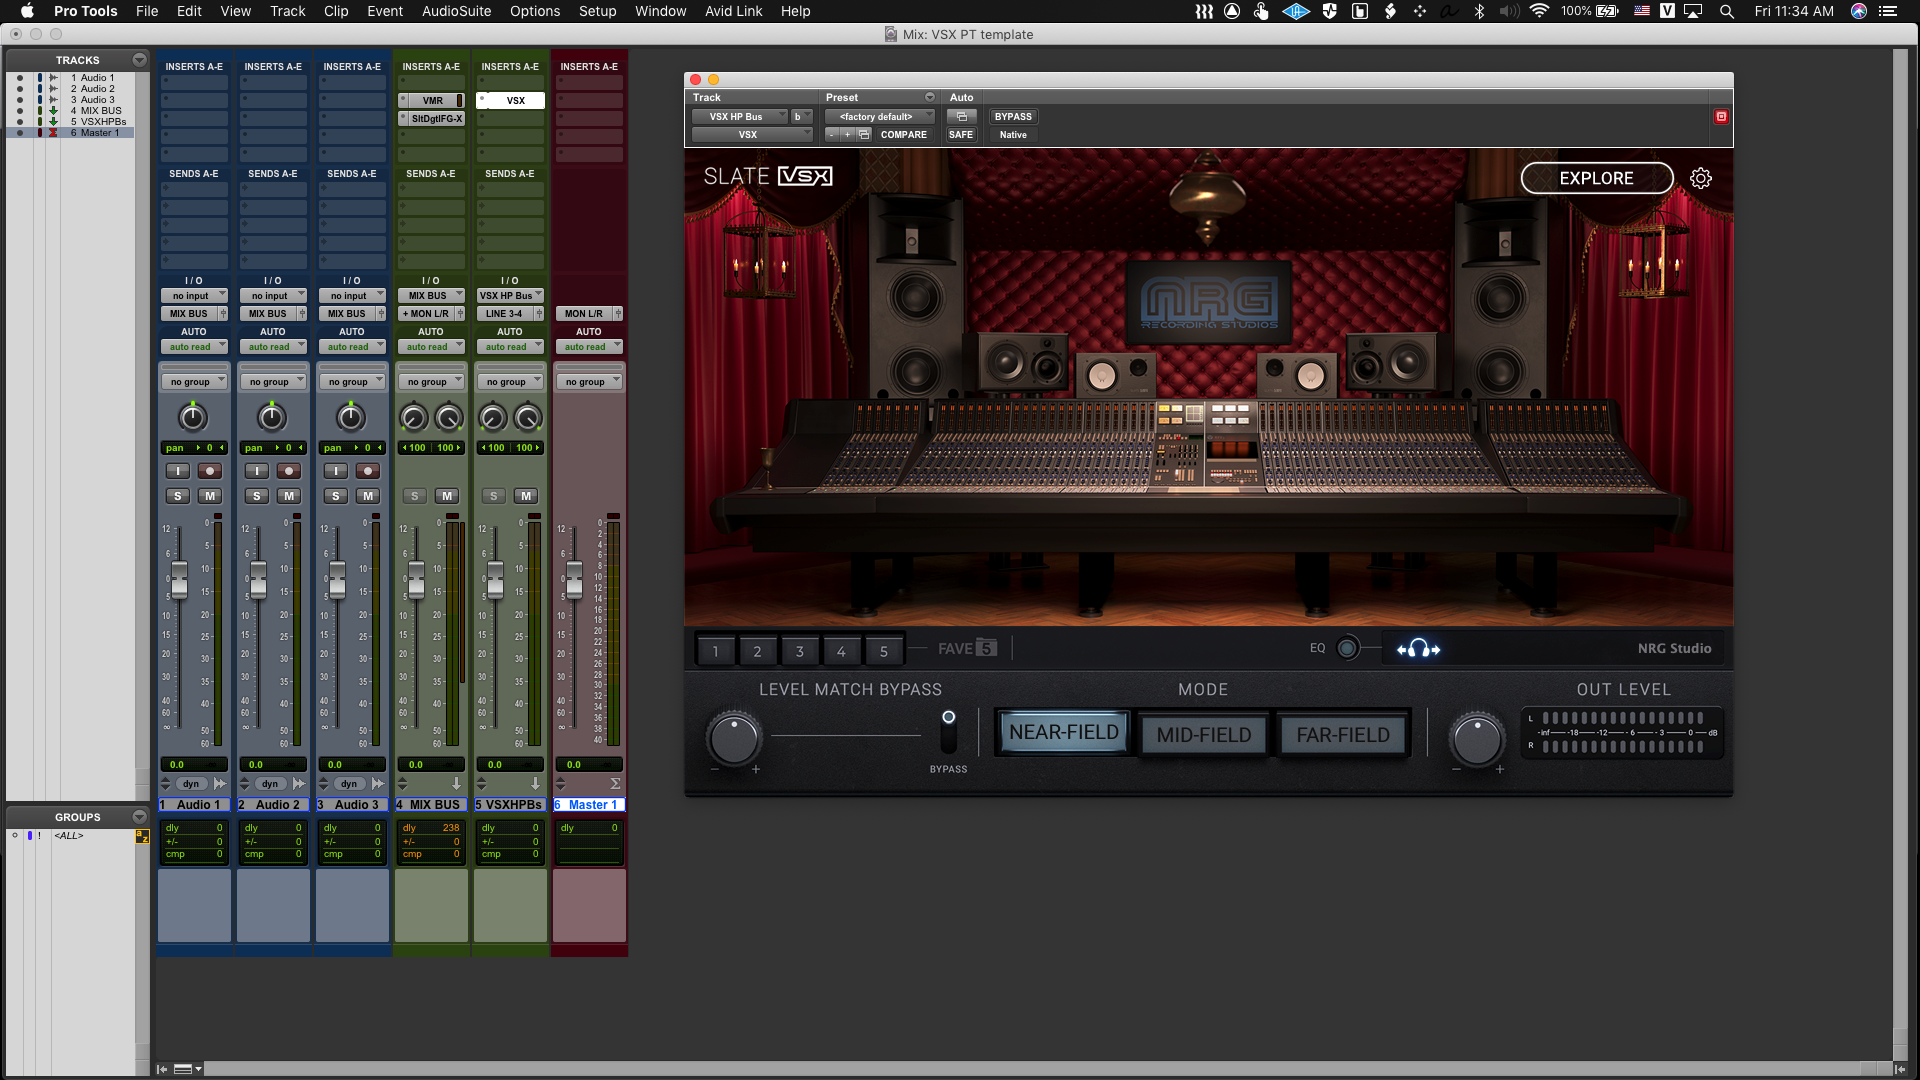Mute the Audio 3 track
Screen dimensions: 1920x1080
click(x=367, y=496)
